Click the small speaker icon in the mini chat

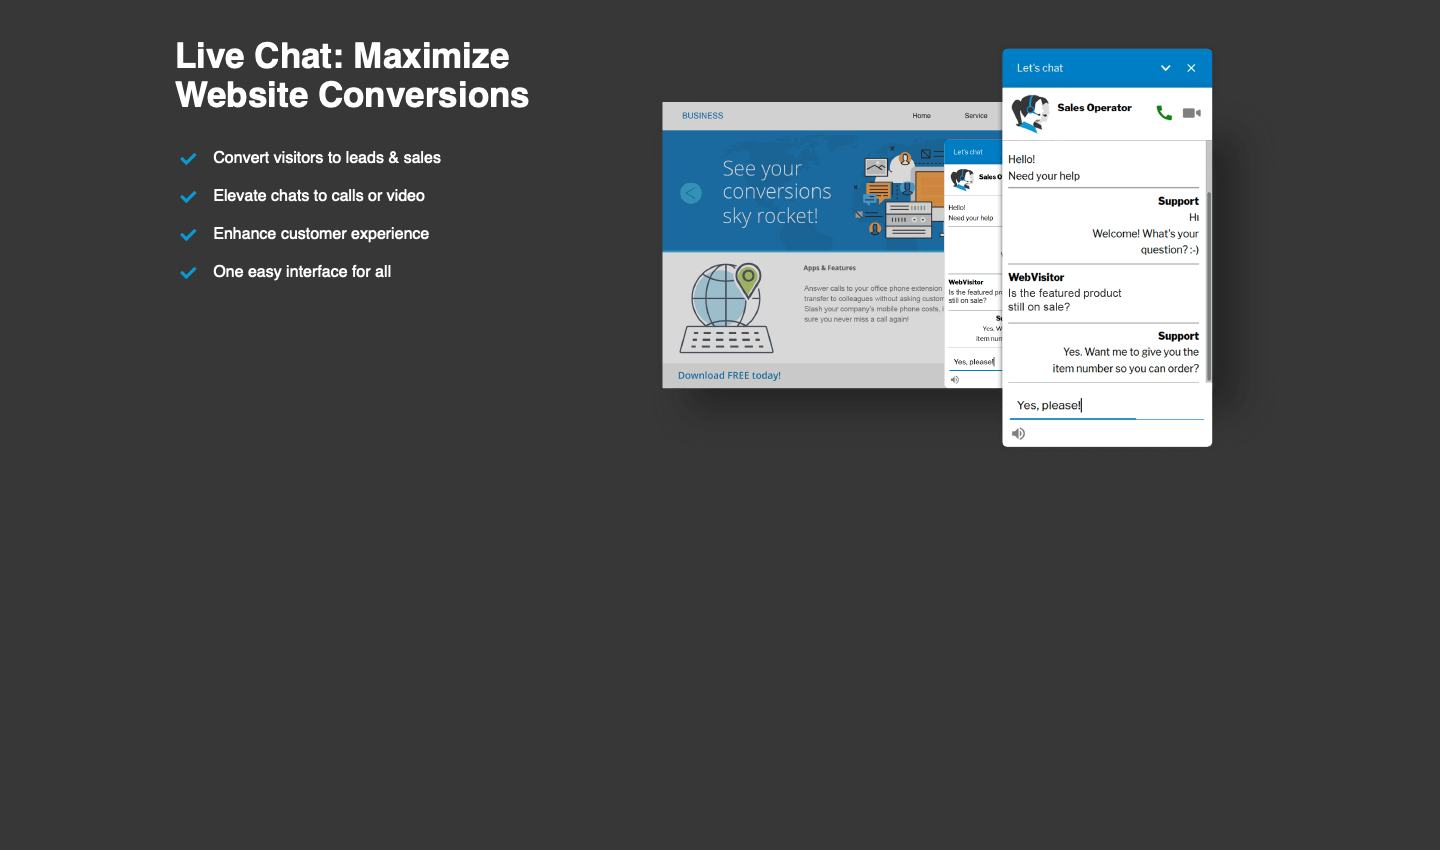pyautogui.click(x=954, y=380)
